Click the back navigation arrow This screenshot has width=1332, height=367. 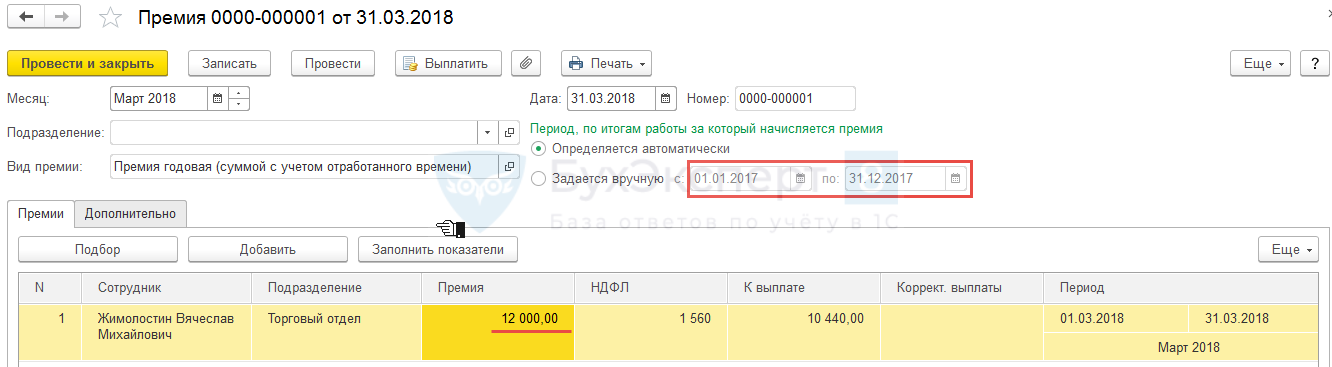pos(27,18)
